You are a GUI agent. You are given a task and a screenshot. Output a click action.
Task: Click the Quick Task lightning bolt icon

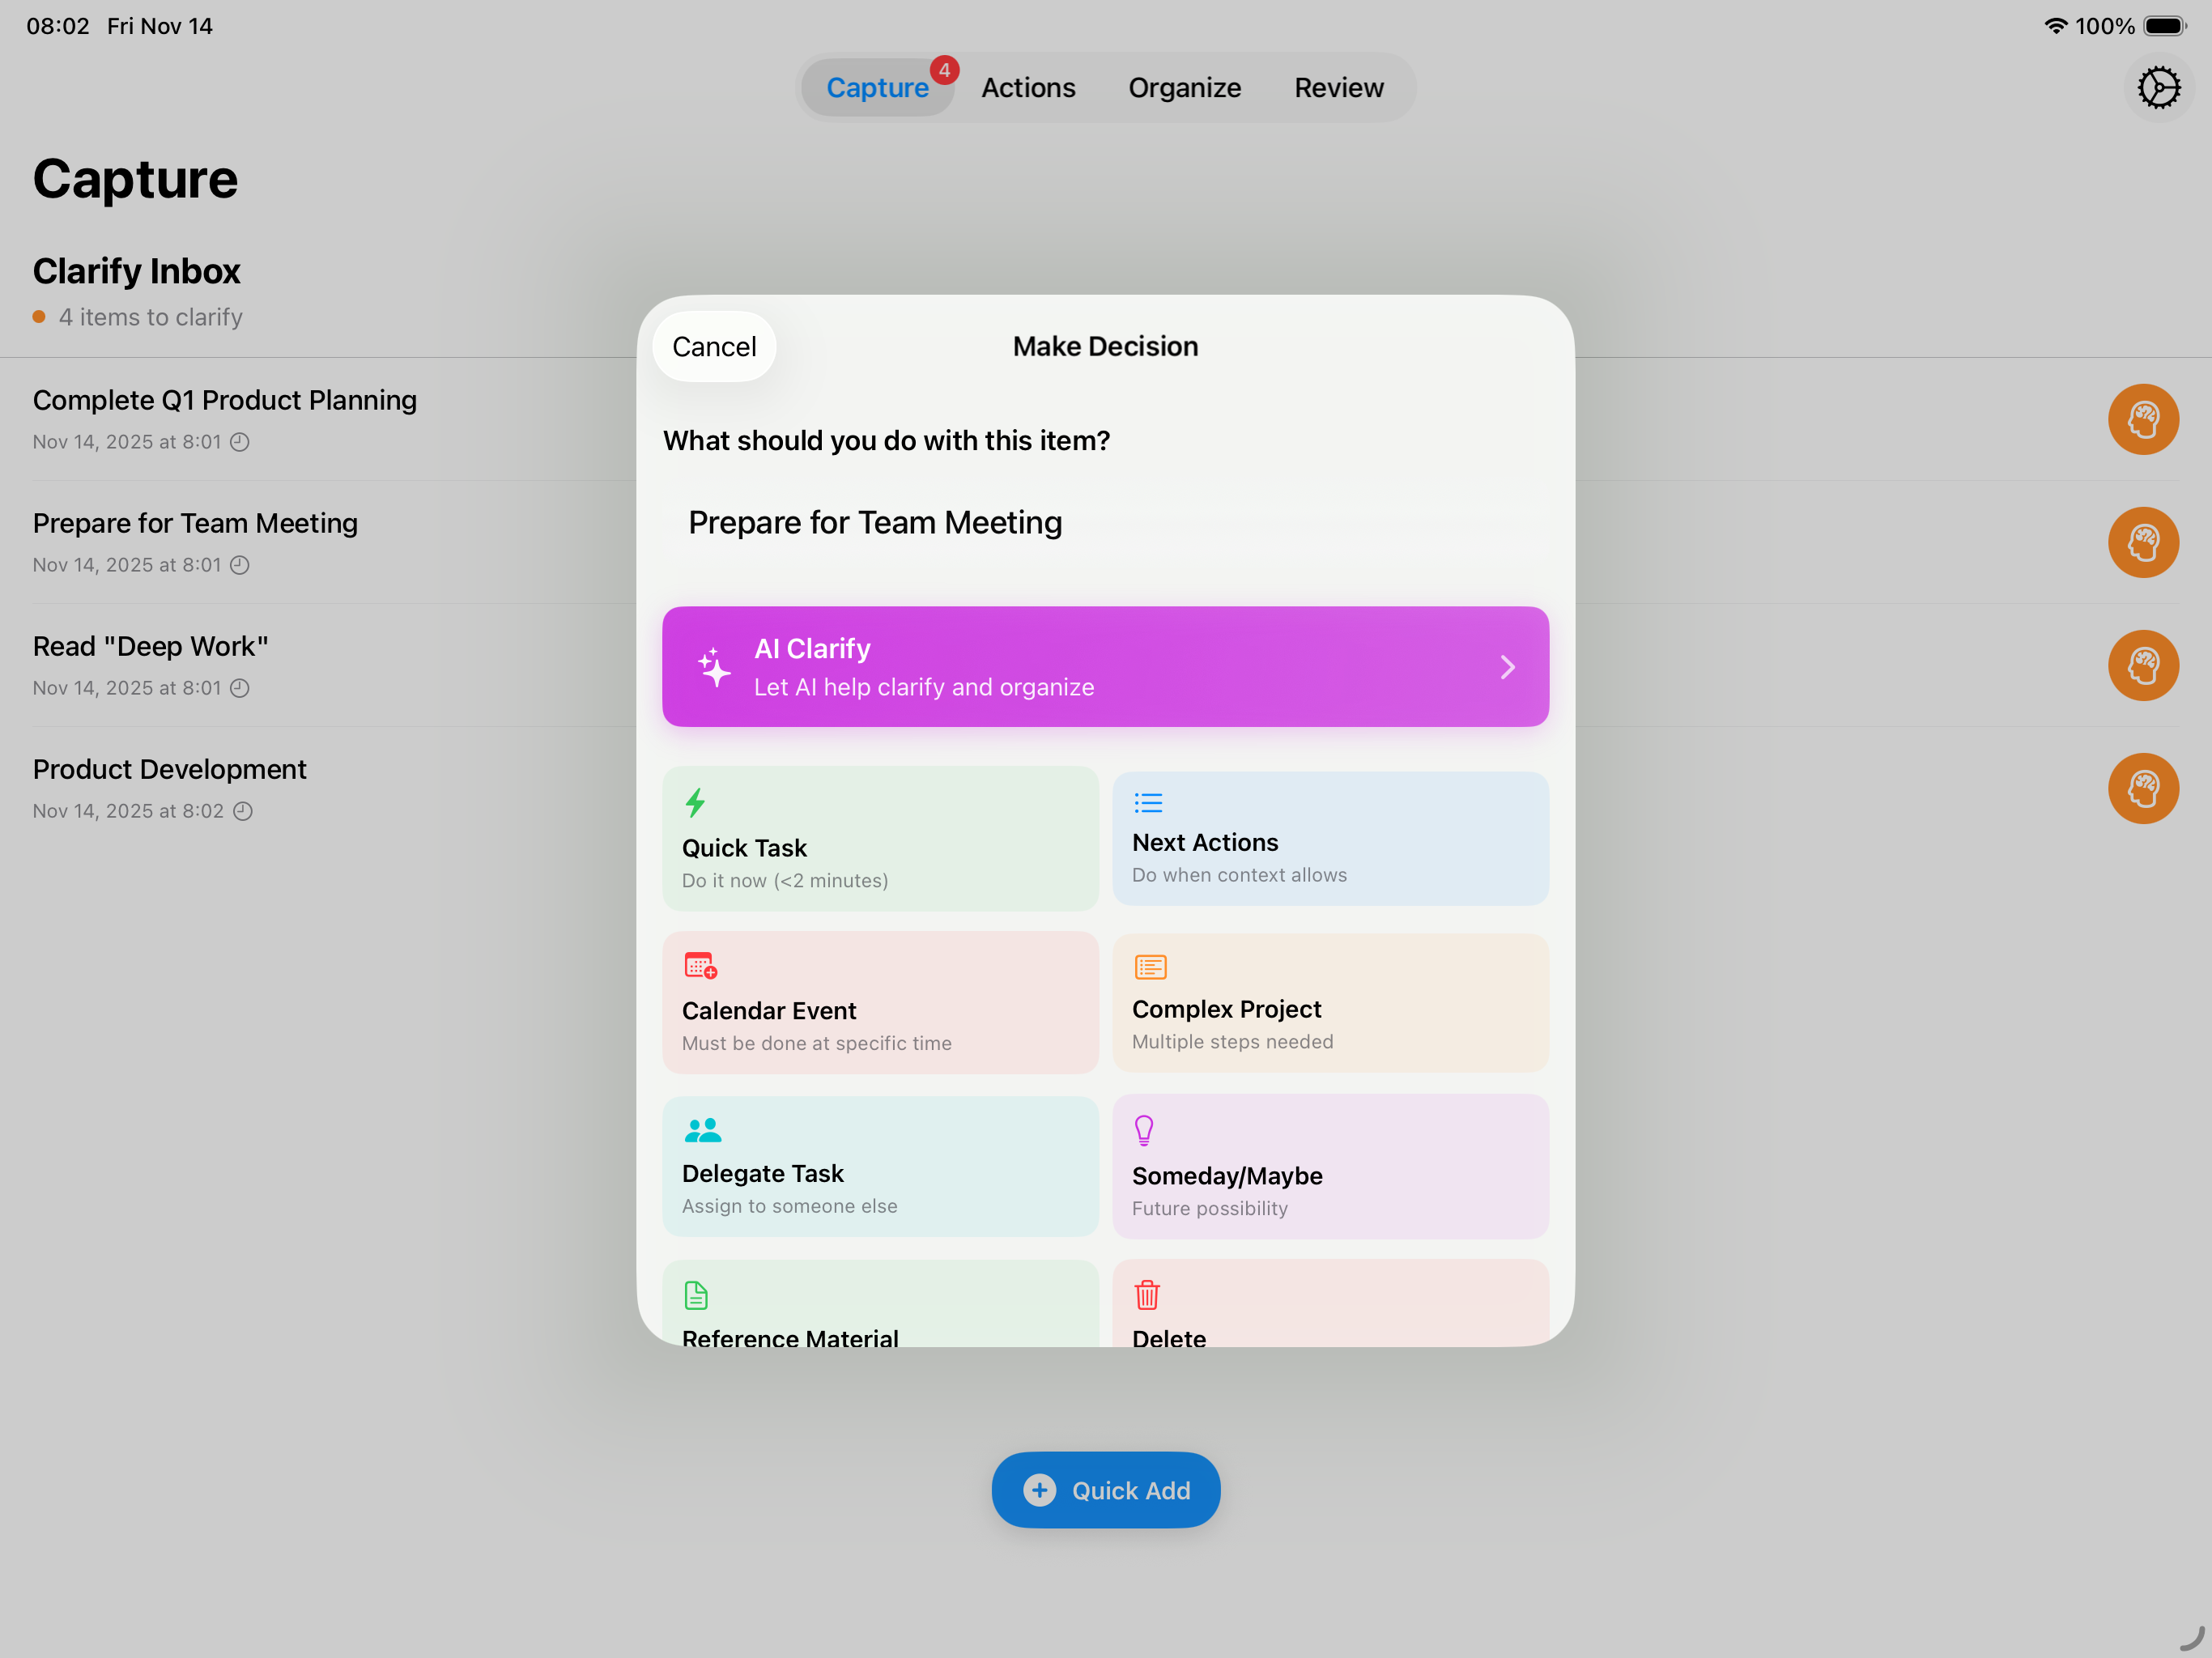click(x=695, y=802)
